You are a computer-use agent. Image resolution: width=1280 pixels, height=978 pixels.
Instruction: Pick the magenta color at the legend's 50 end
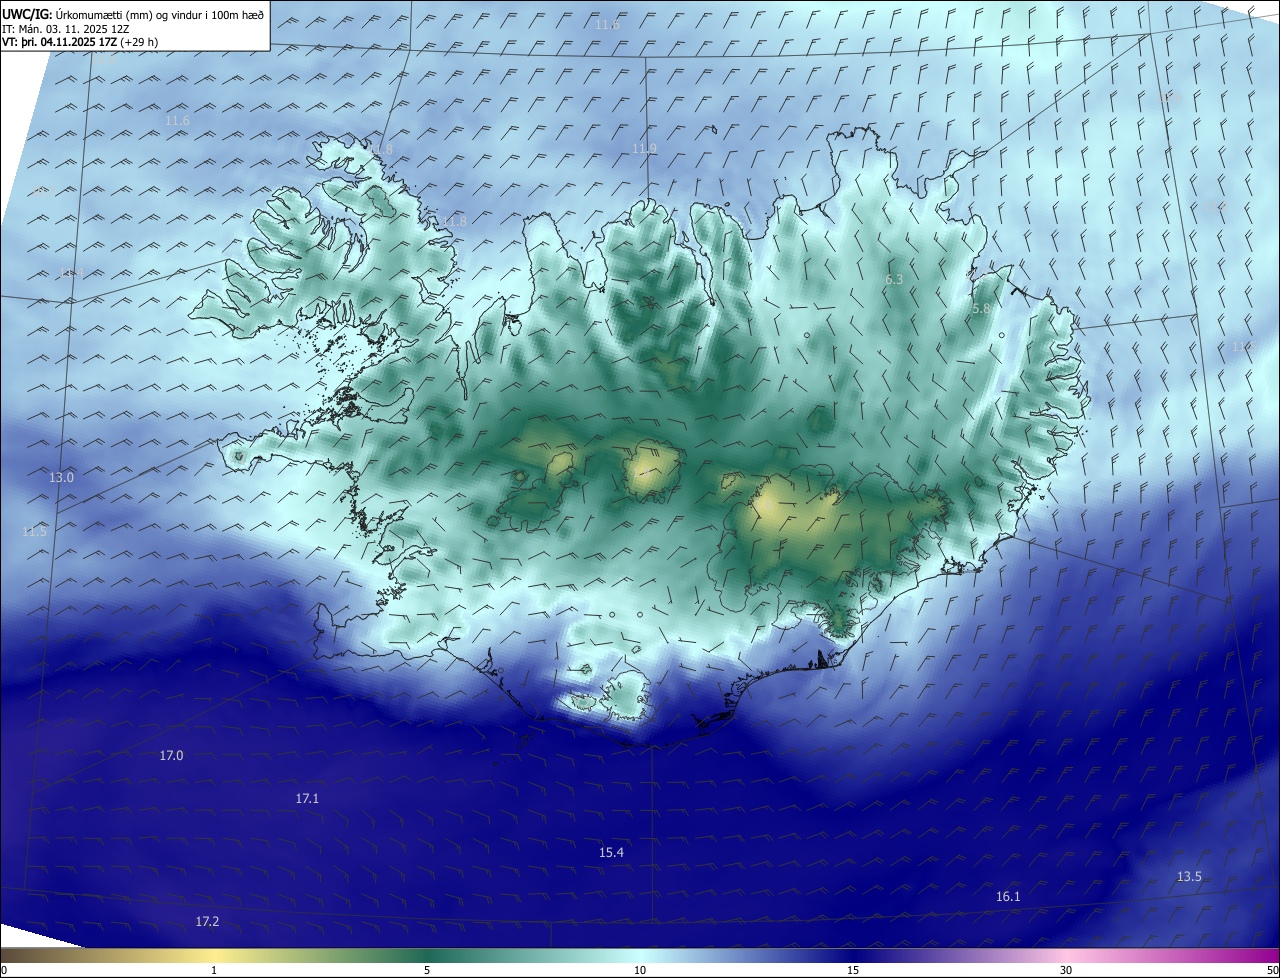pyautogui.click(x=1270, y=955)
